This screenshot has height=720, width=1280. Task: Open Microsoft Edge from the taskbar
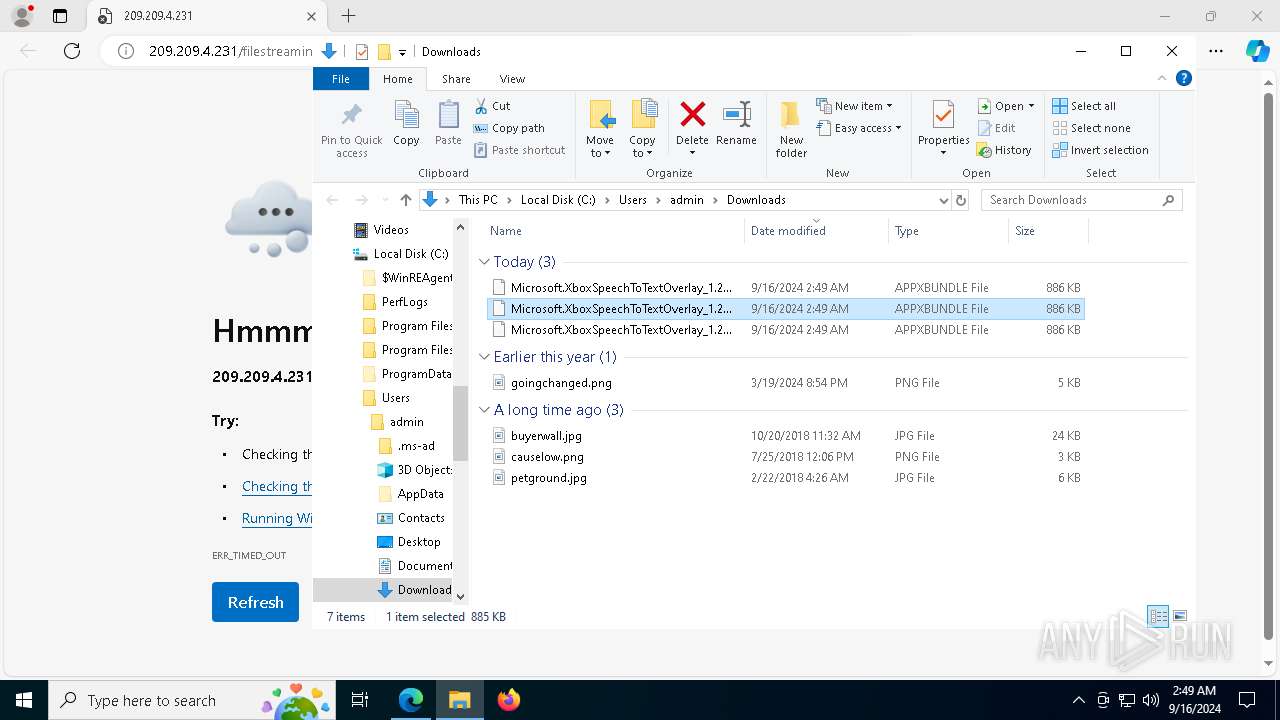411,700
